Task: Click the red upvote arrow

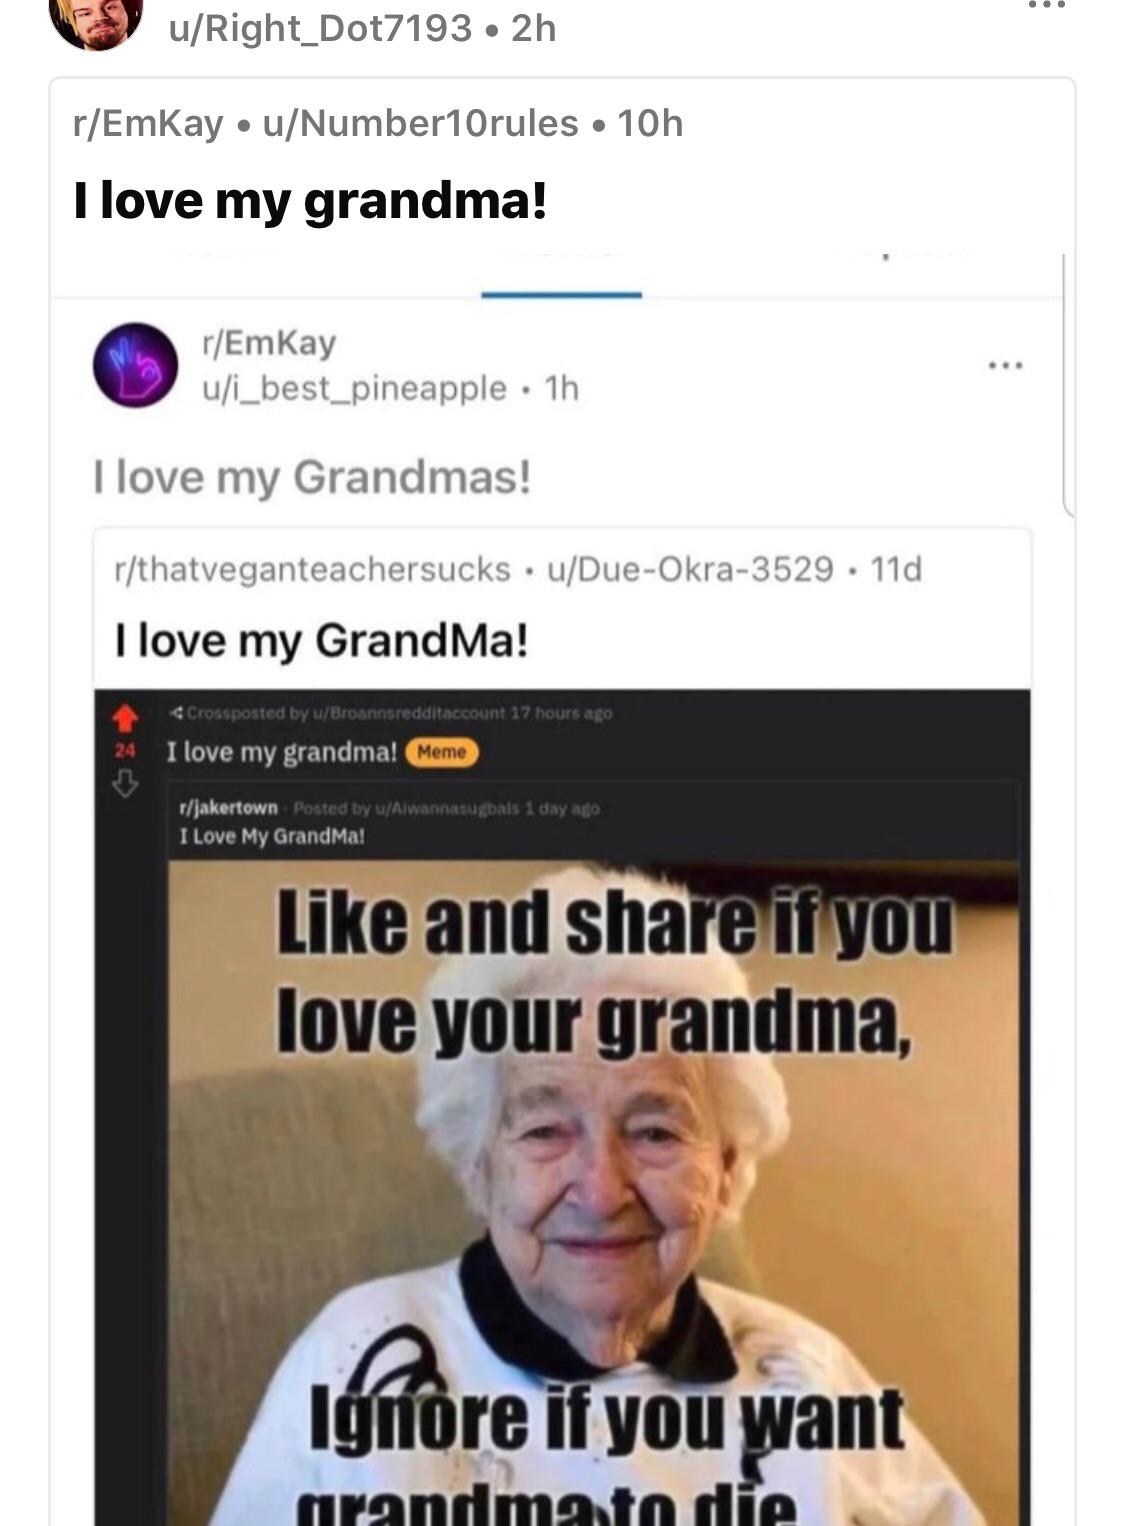Action: (124, 716)
